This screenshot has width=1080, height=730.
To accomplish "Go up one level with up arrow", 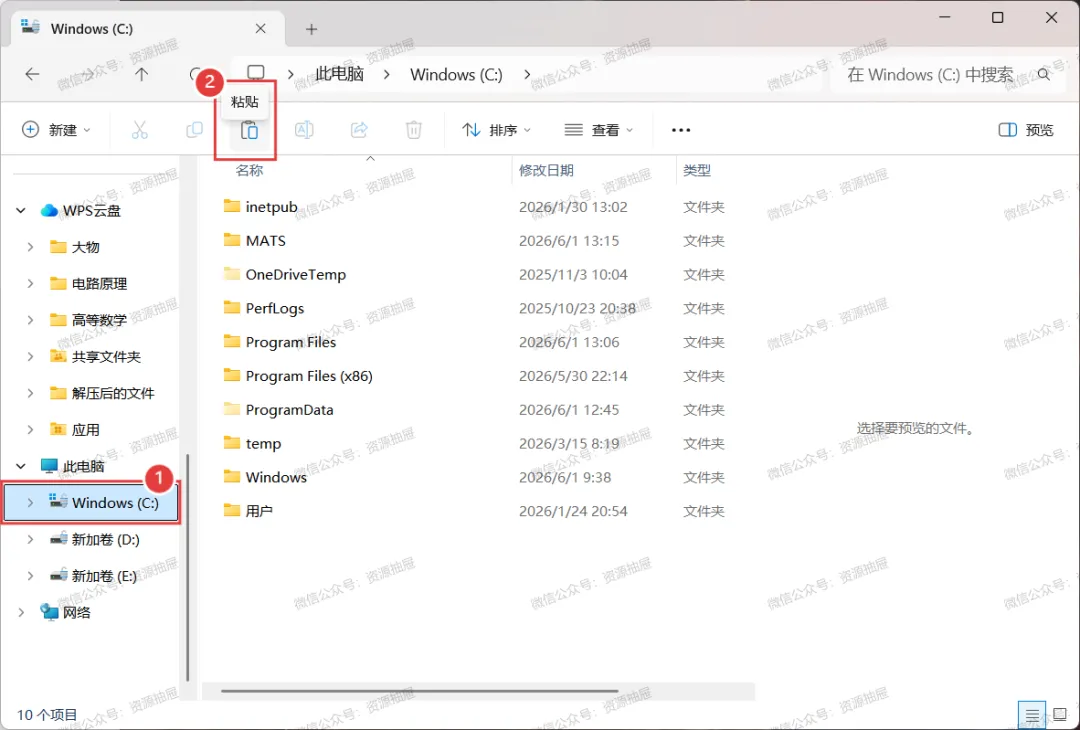I will [x=141, y=74].
